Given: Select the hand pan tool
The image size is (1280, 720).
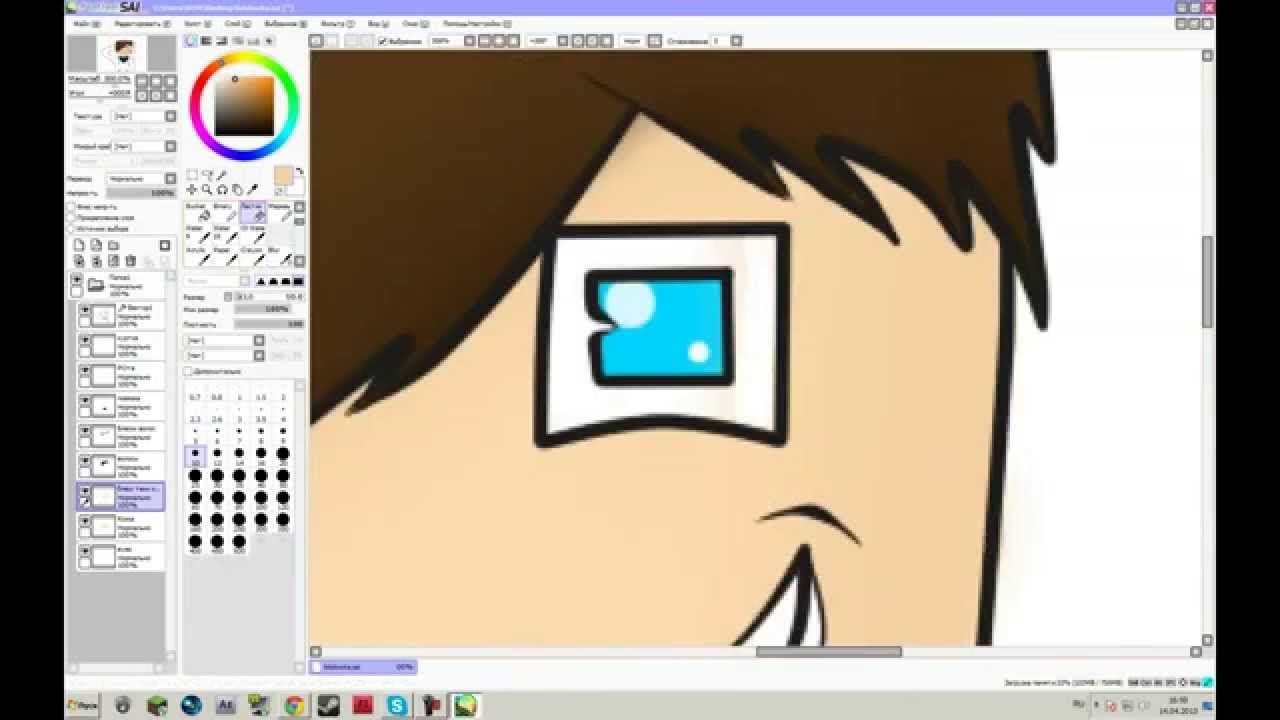Looking at the screenshot, I should [237, 189].
